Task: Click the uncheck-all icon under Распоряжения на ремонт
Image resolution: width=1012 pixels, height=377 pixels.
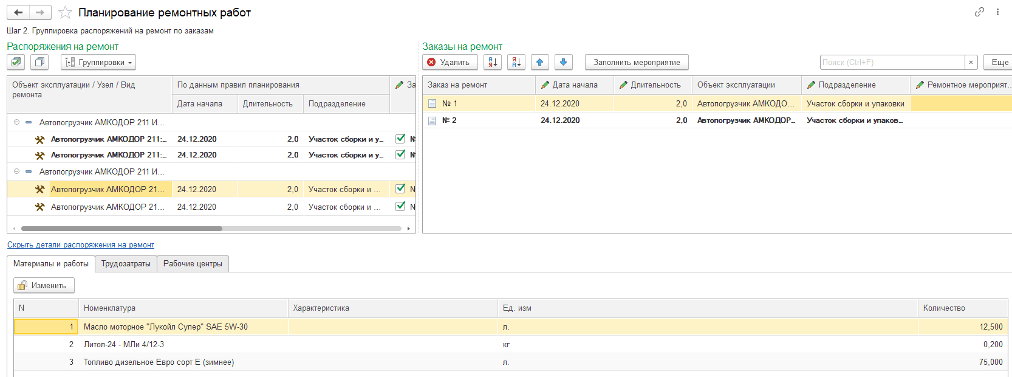Action: pyautogui.click(x=40, y=62)
